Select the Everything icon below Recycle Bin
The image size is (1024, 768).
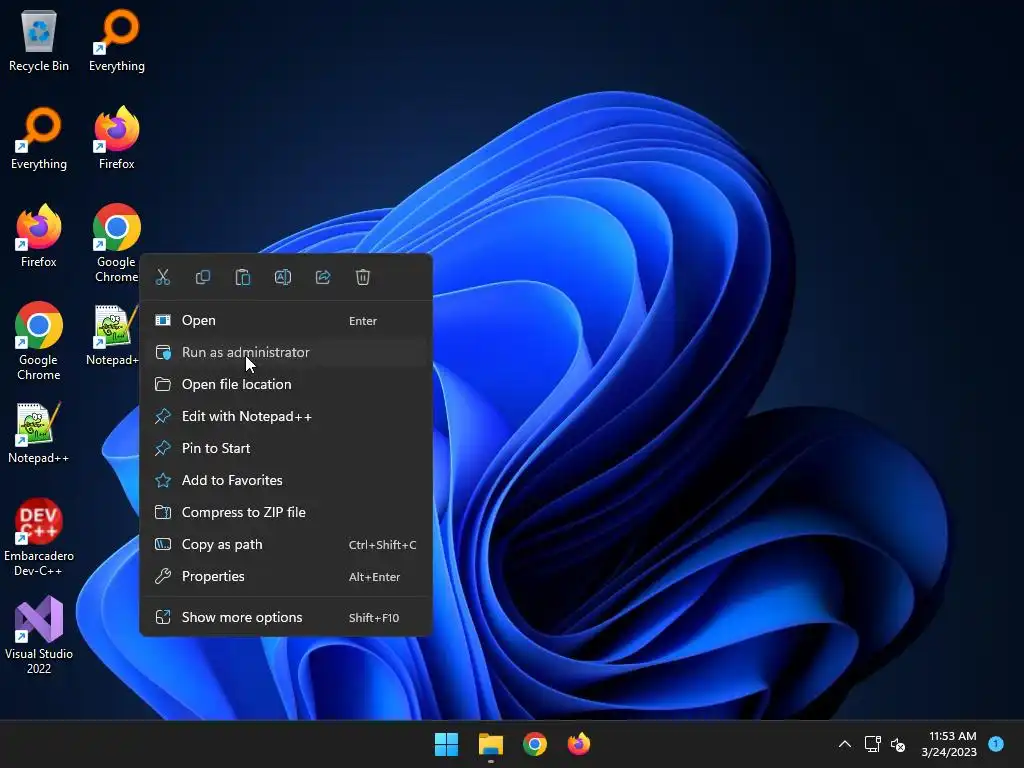(39, 139)
